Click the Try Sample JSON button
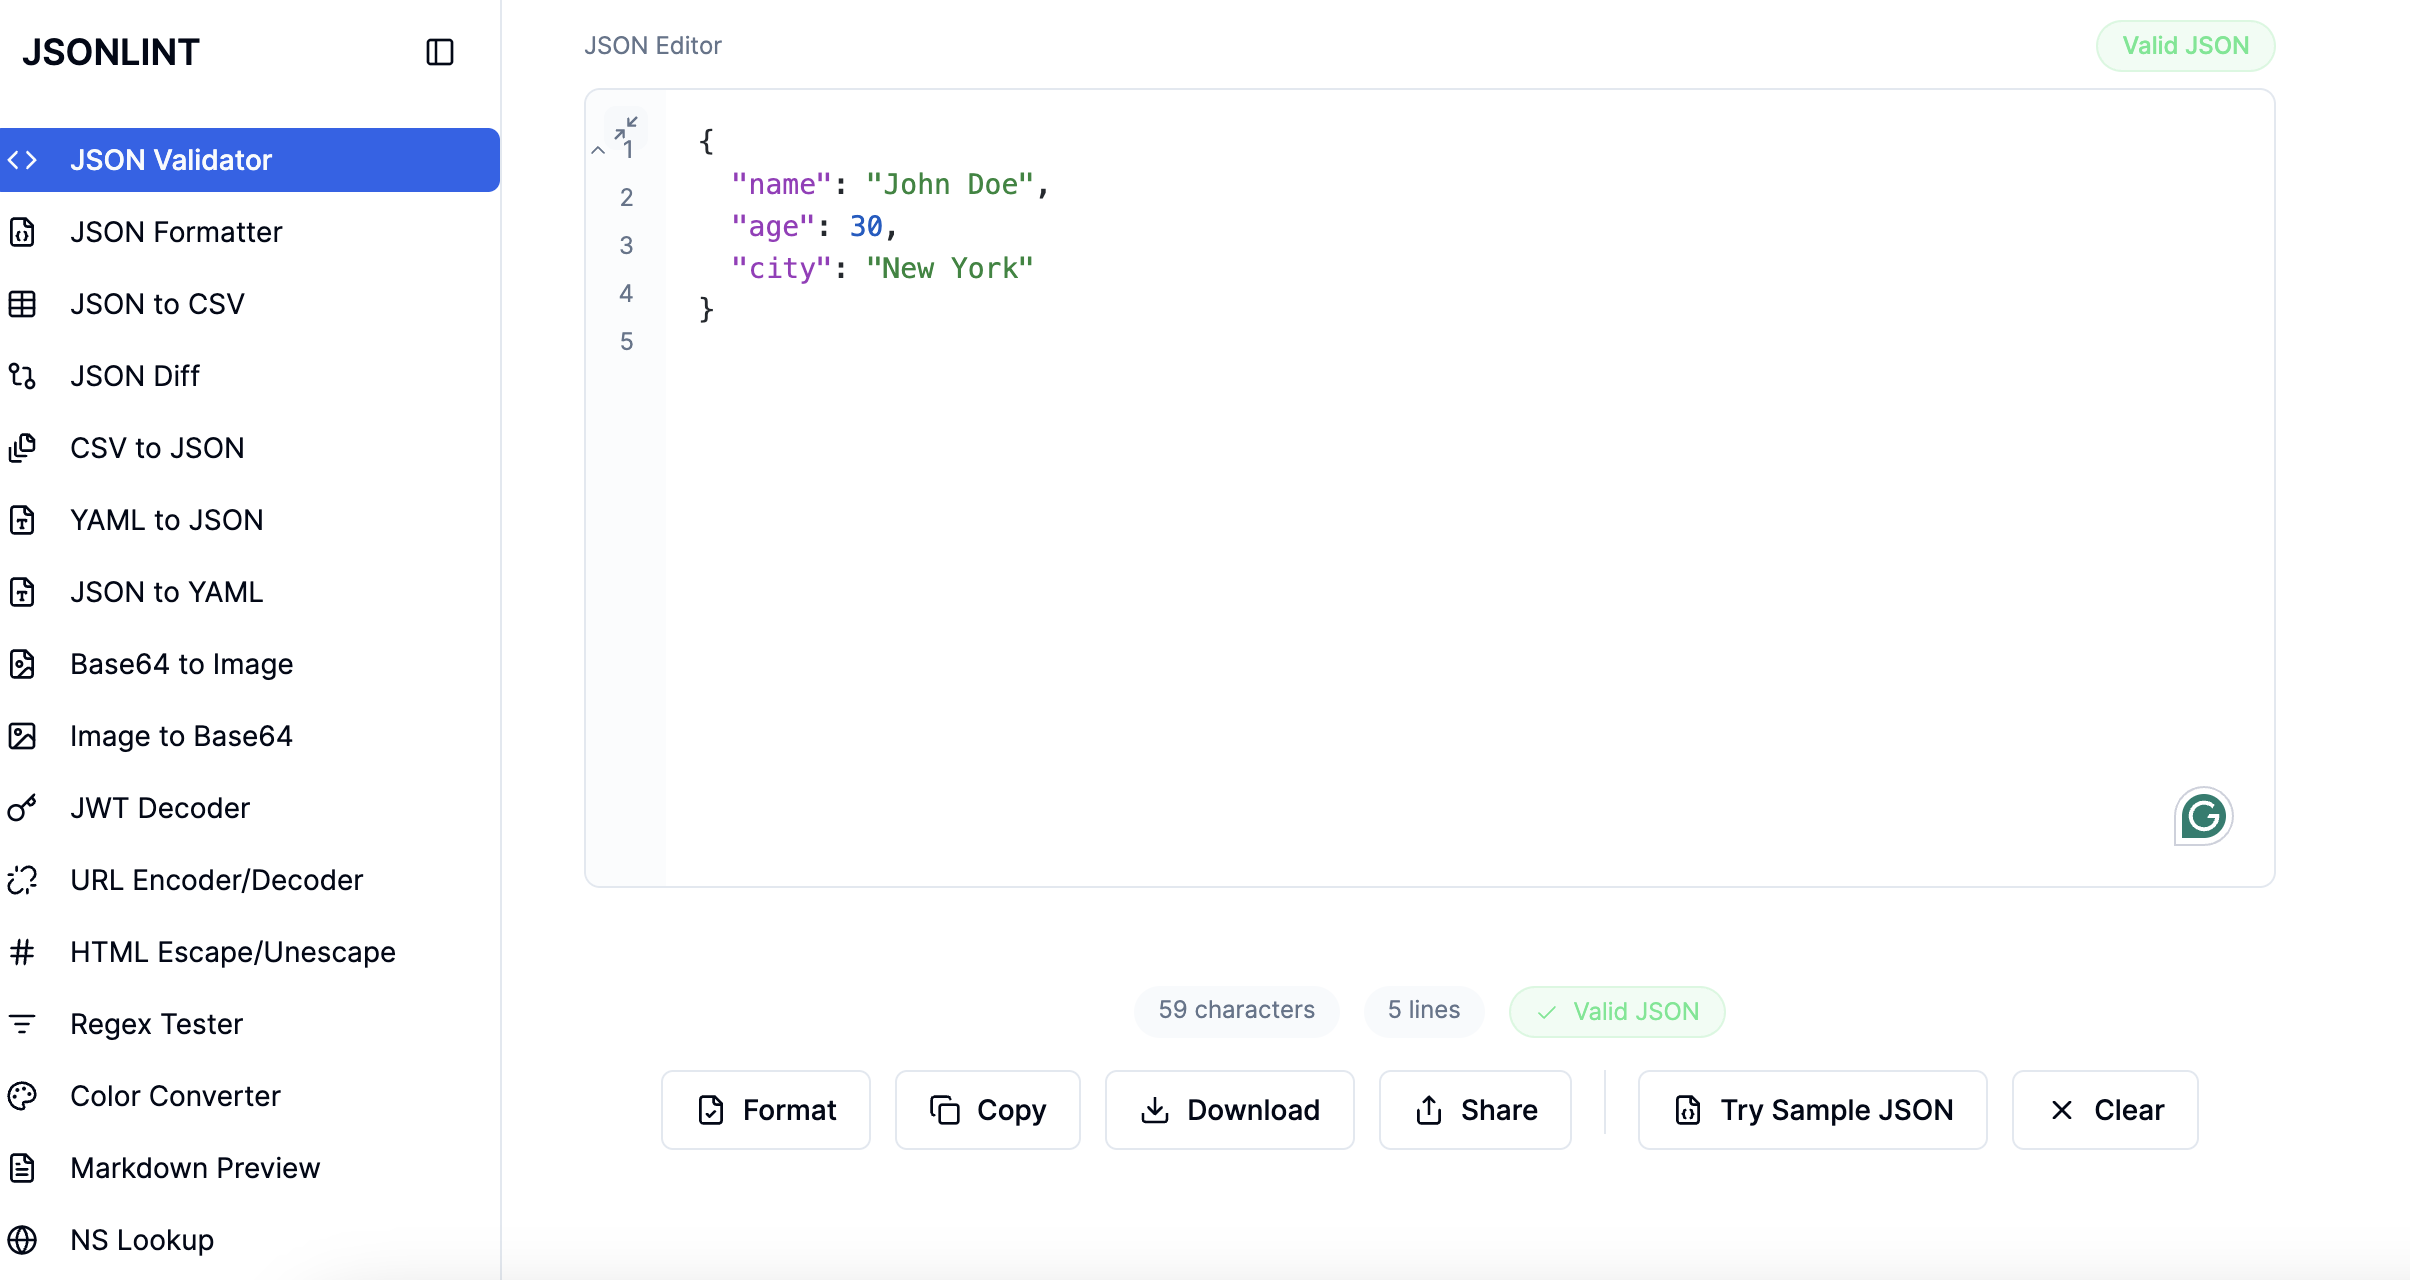2410x1280 pixels. [x=1811, y=1109]
